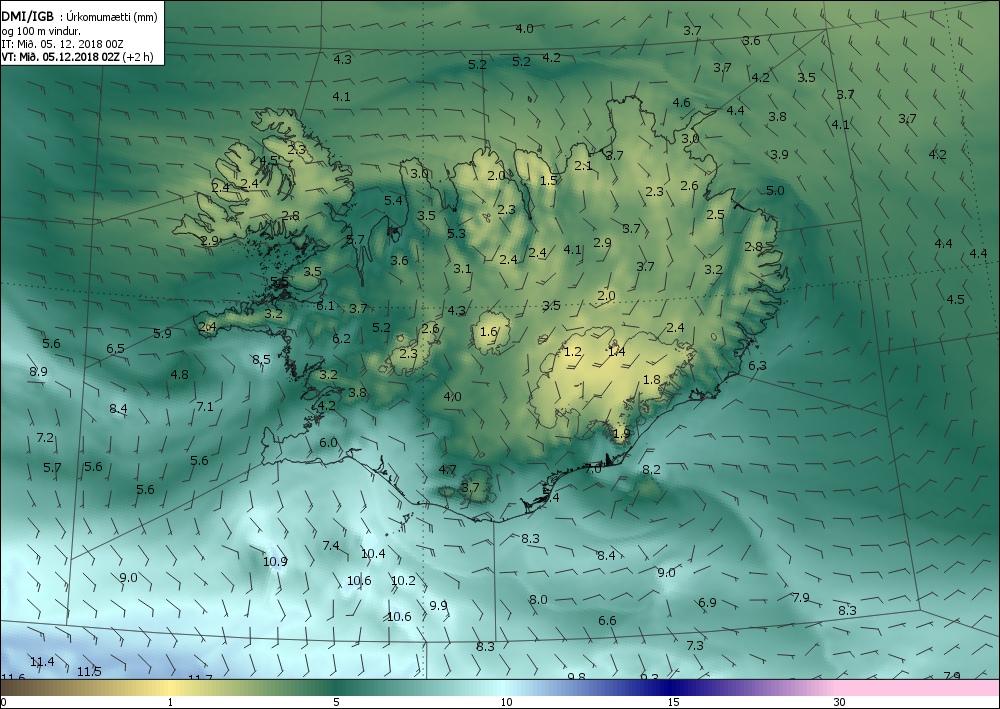Viewport: 1000px width, 709px height.
Task: Click the color scale label 5
Action: point(336,703)
